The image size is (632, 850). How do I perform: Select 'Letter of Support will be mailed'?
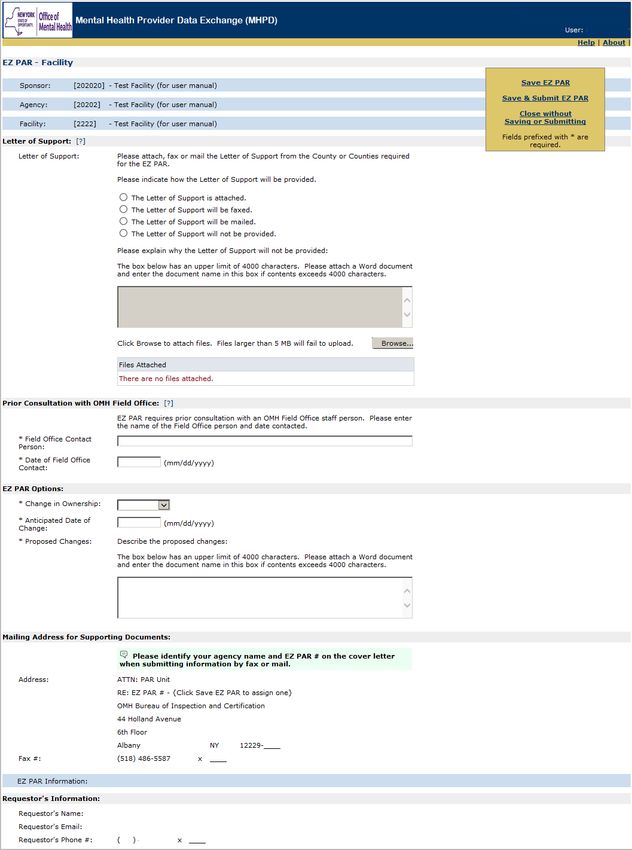[123, 222]
